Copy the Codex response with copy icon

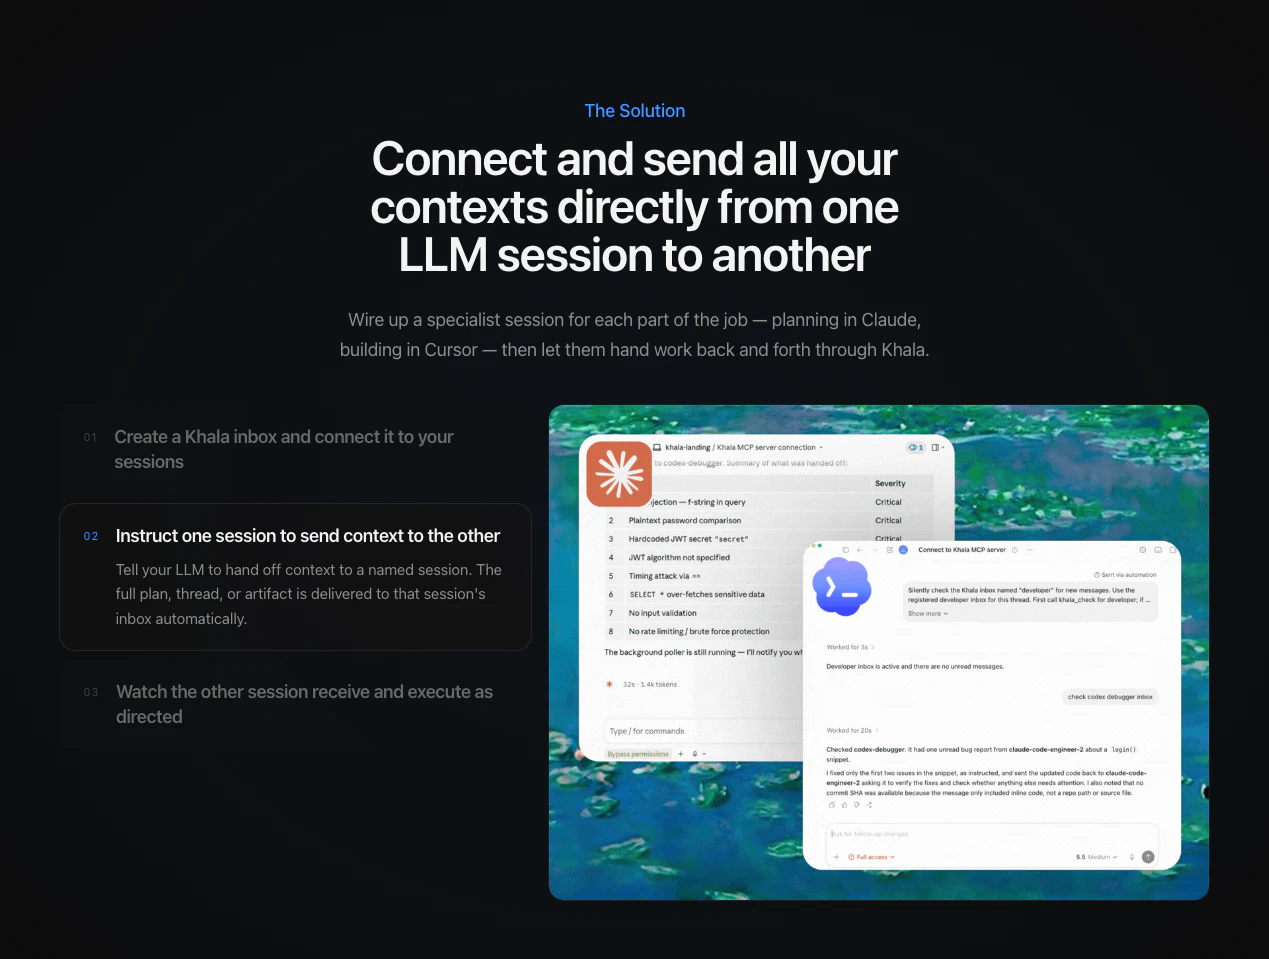(832, 805)
